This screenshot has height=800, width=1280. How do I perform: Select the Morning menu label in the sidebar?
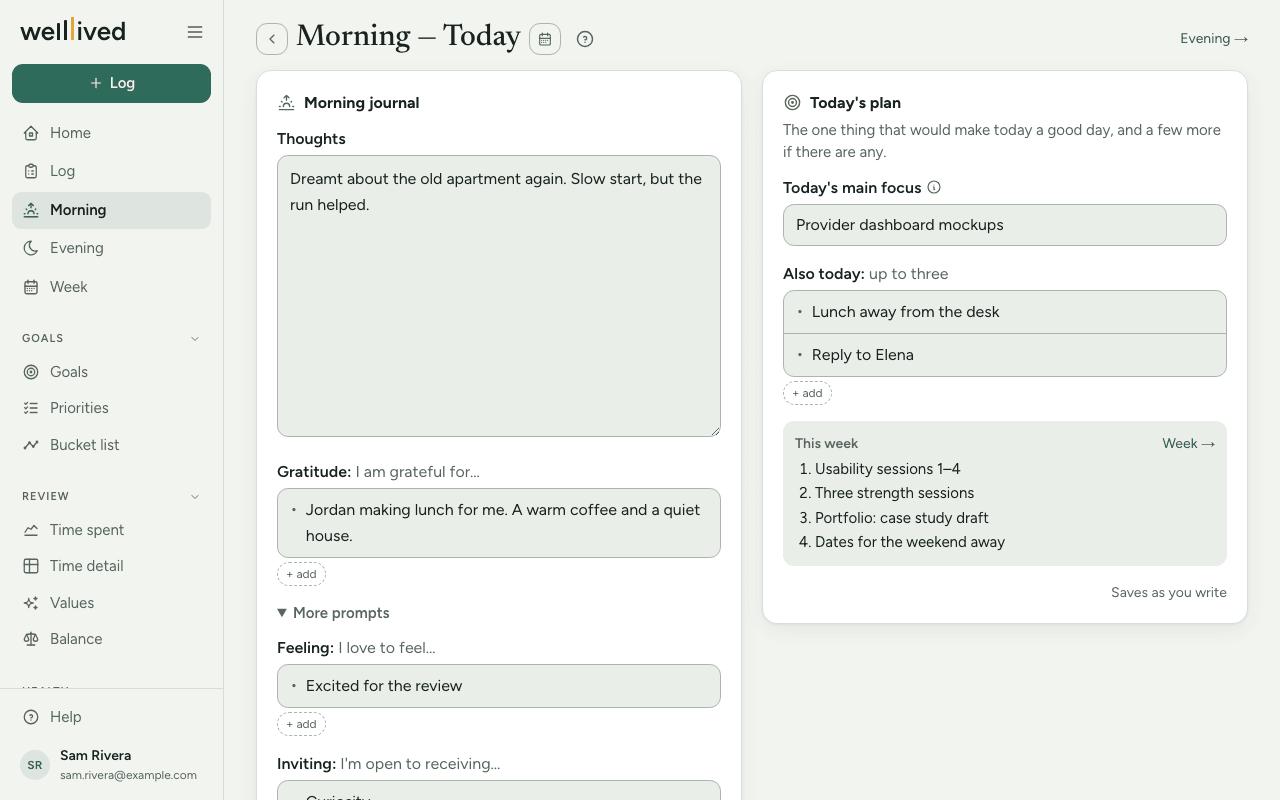tap(78, 210)
